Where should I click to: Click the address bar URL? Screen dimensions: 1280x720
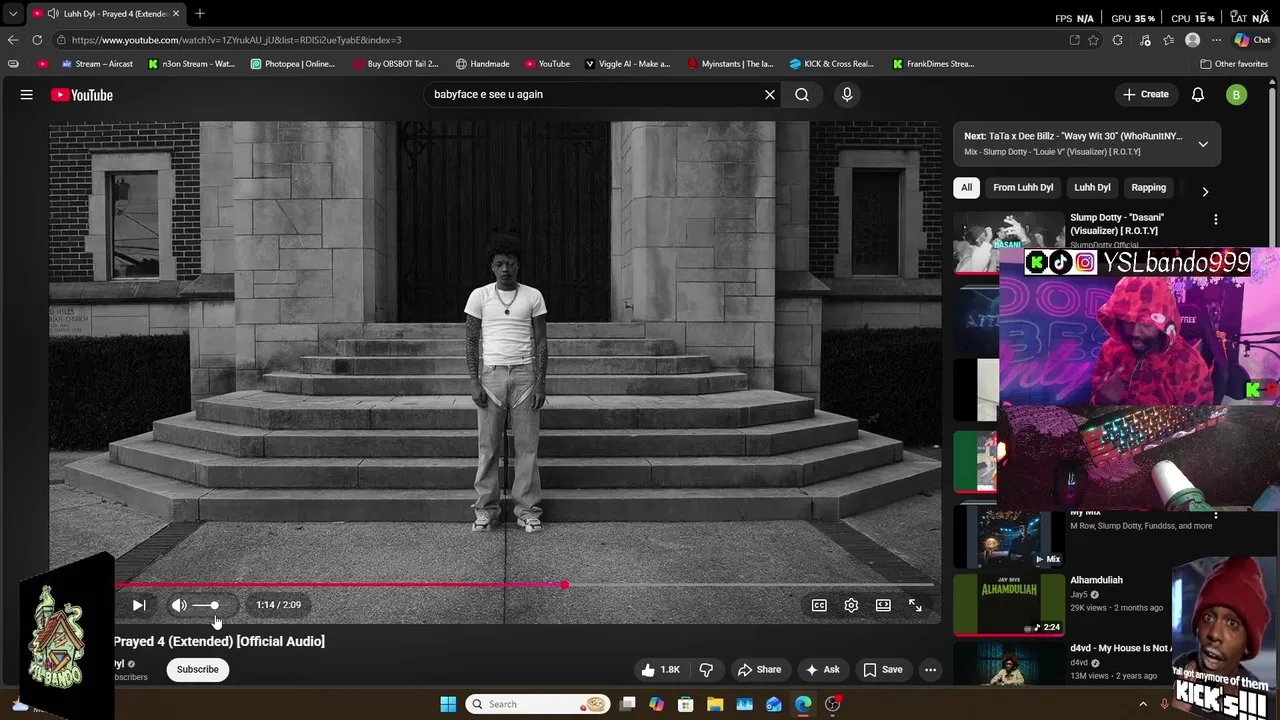[x=236, y=40]
